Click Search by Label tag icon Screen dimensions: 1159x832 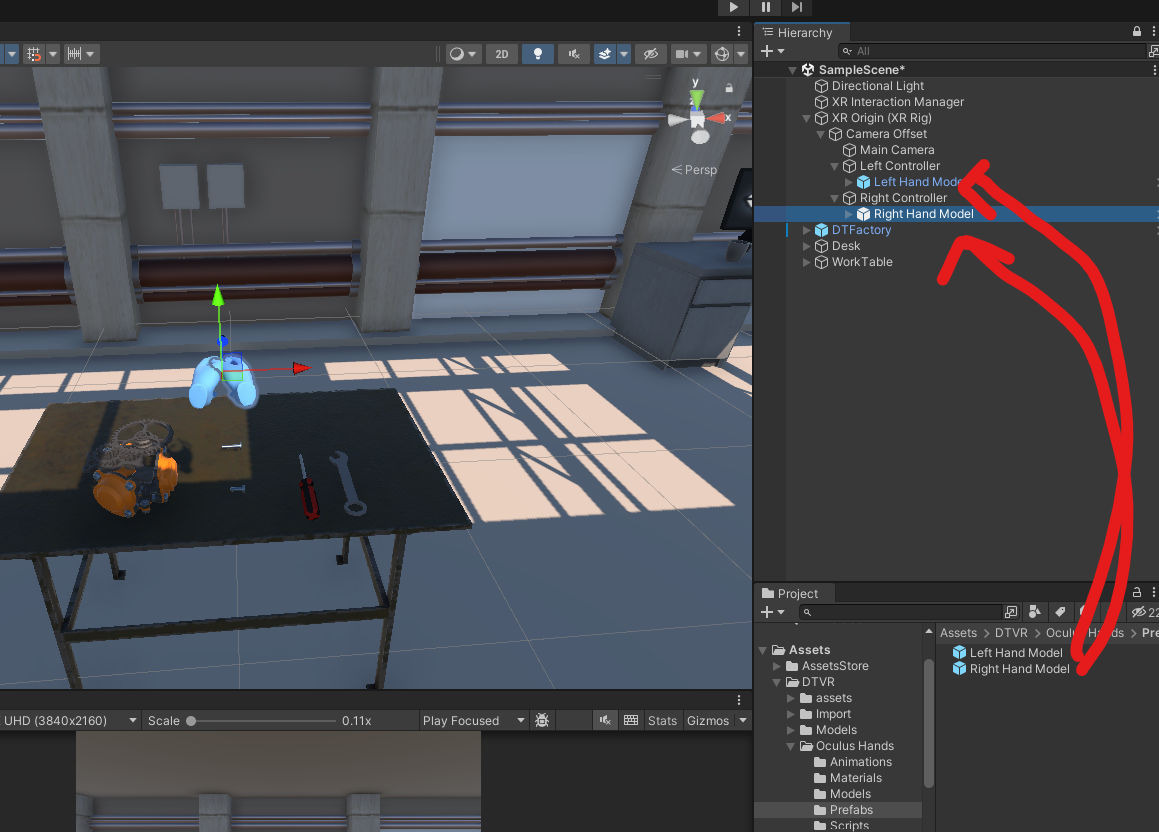coord(1060,612)
